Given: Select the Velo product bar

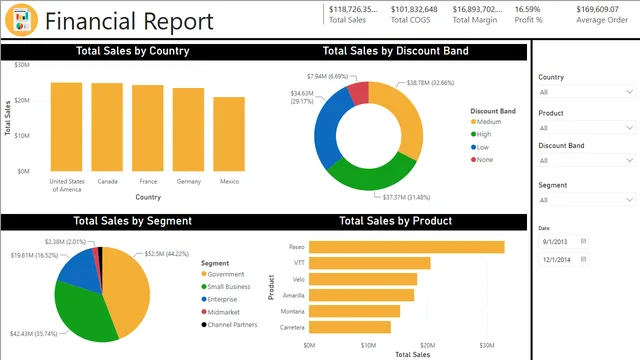Looking at the screenshot, I should [x=363, y=279].
